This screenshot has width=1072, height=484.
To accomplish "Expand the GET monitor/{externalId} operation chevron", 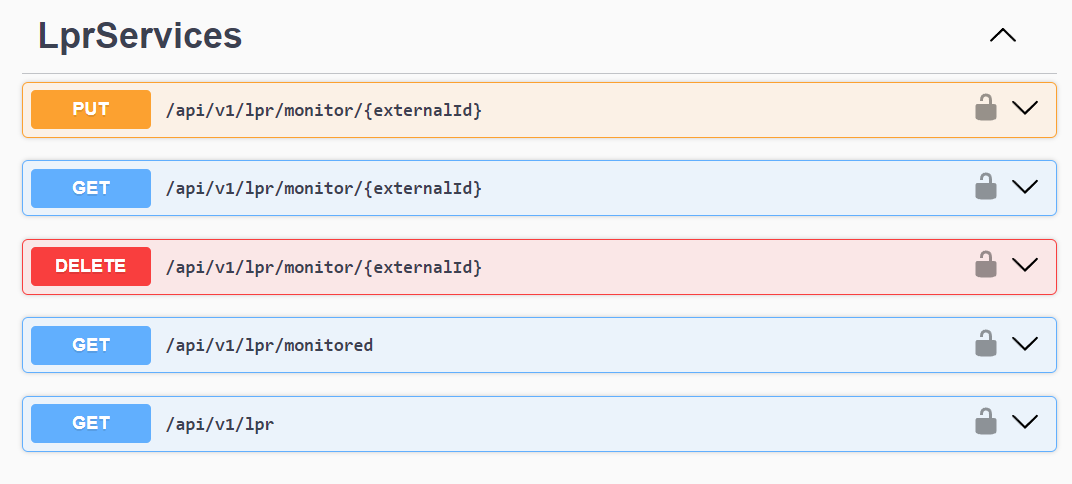I will pos(1025,186).
